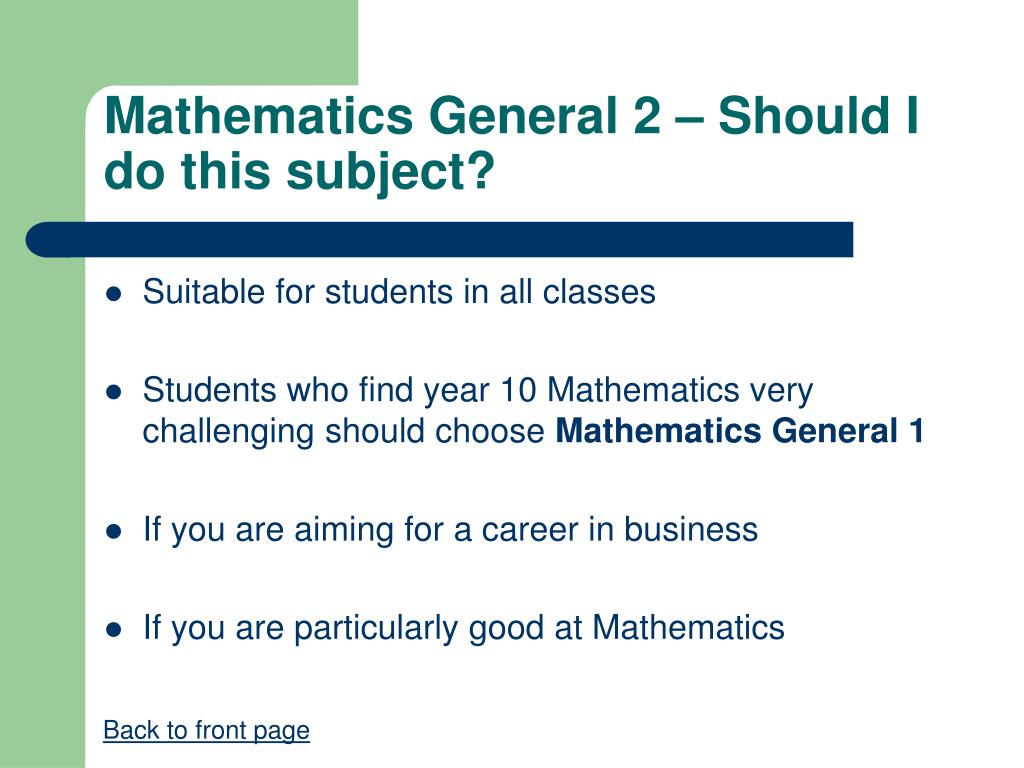Click the word 'Should I' in the title
This screenshot has width=1024, height=768.
[x=818, y=116]
